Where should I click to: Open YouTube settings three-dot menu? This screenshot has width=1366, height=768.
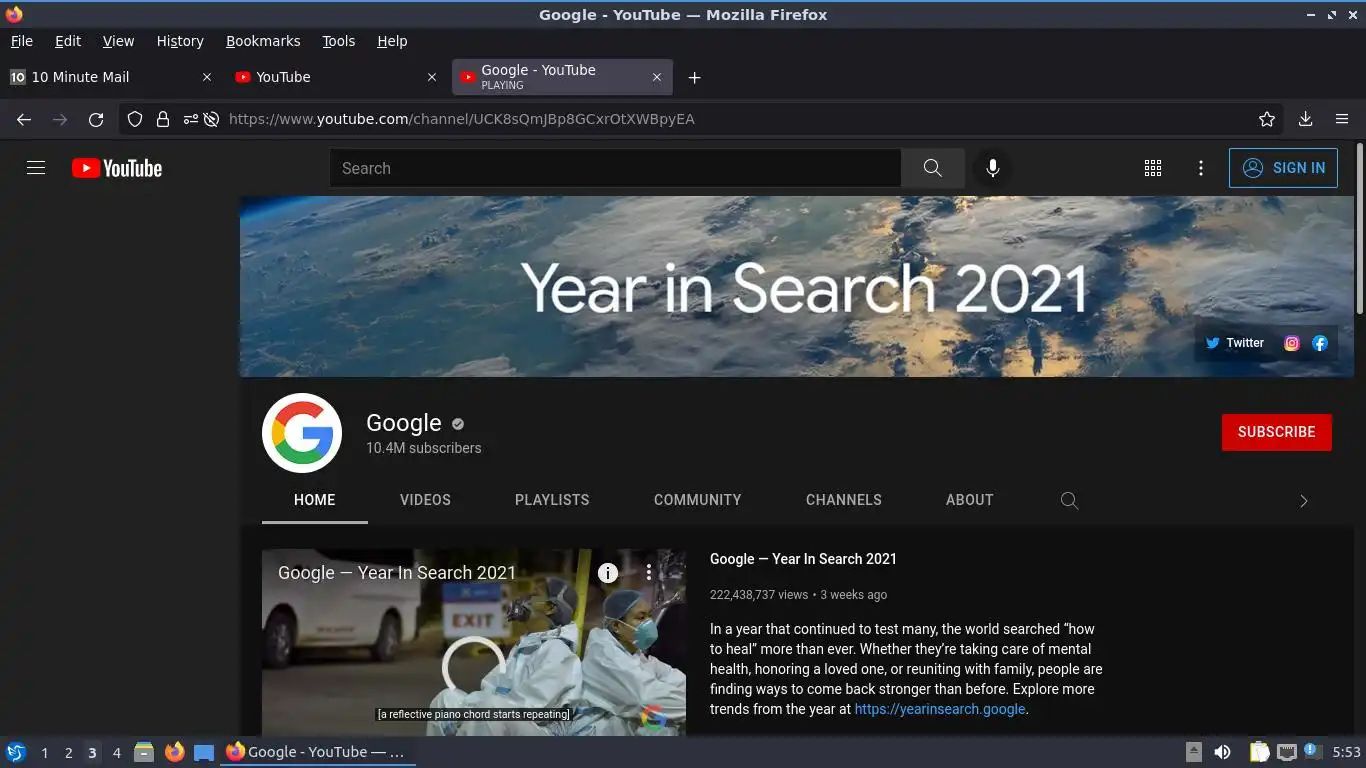click(x=1201, y=168)
